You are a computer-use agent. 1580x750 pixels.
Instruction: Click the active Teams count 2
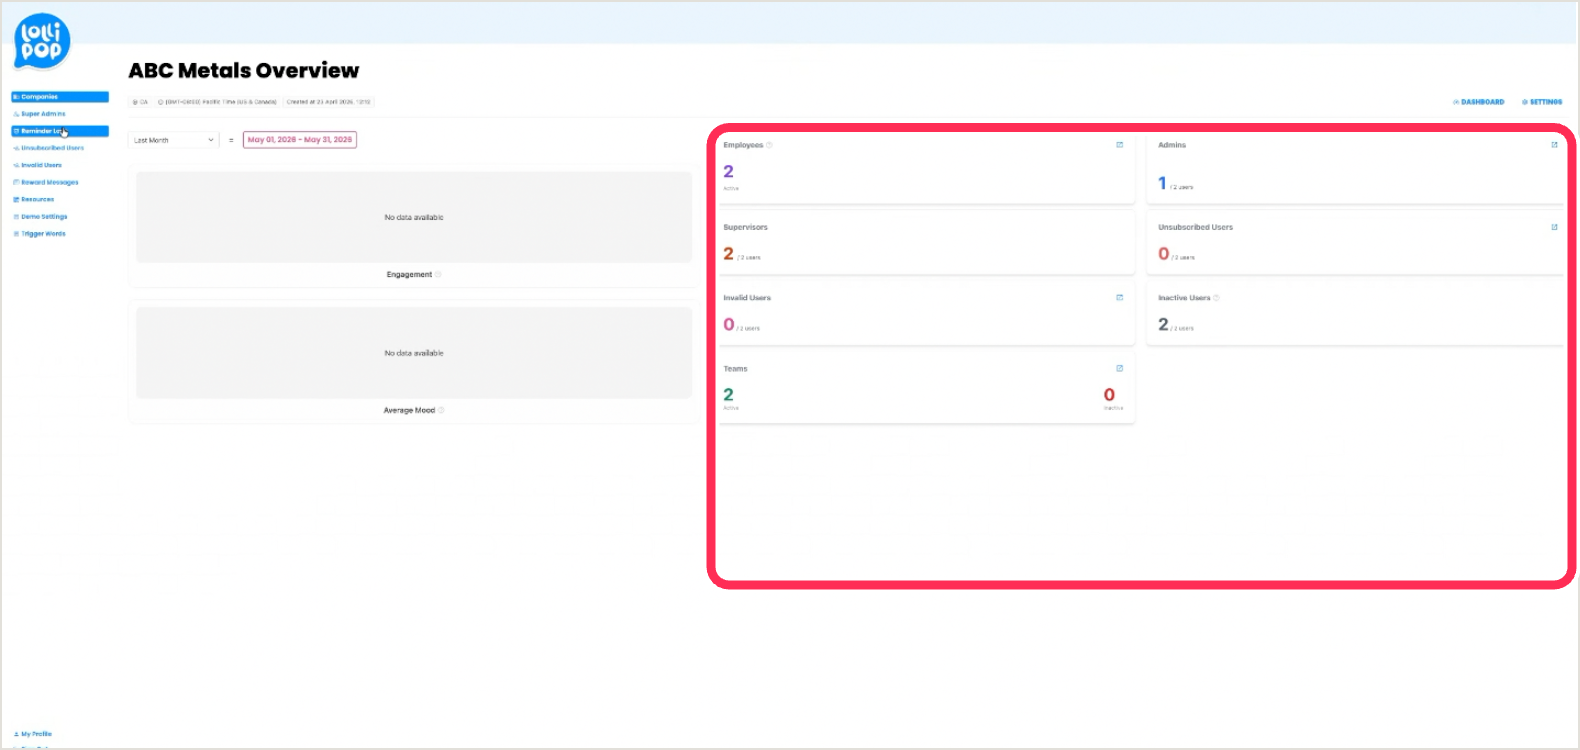pos(728,395)
